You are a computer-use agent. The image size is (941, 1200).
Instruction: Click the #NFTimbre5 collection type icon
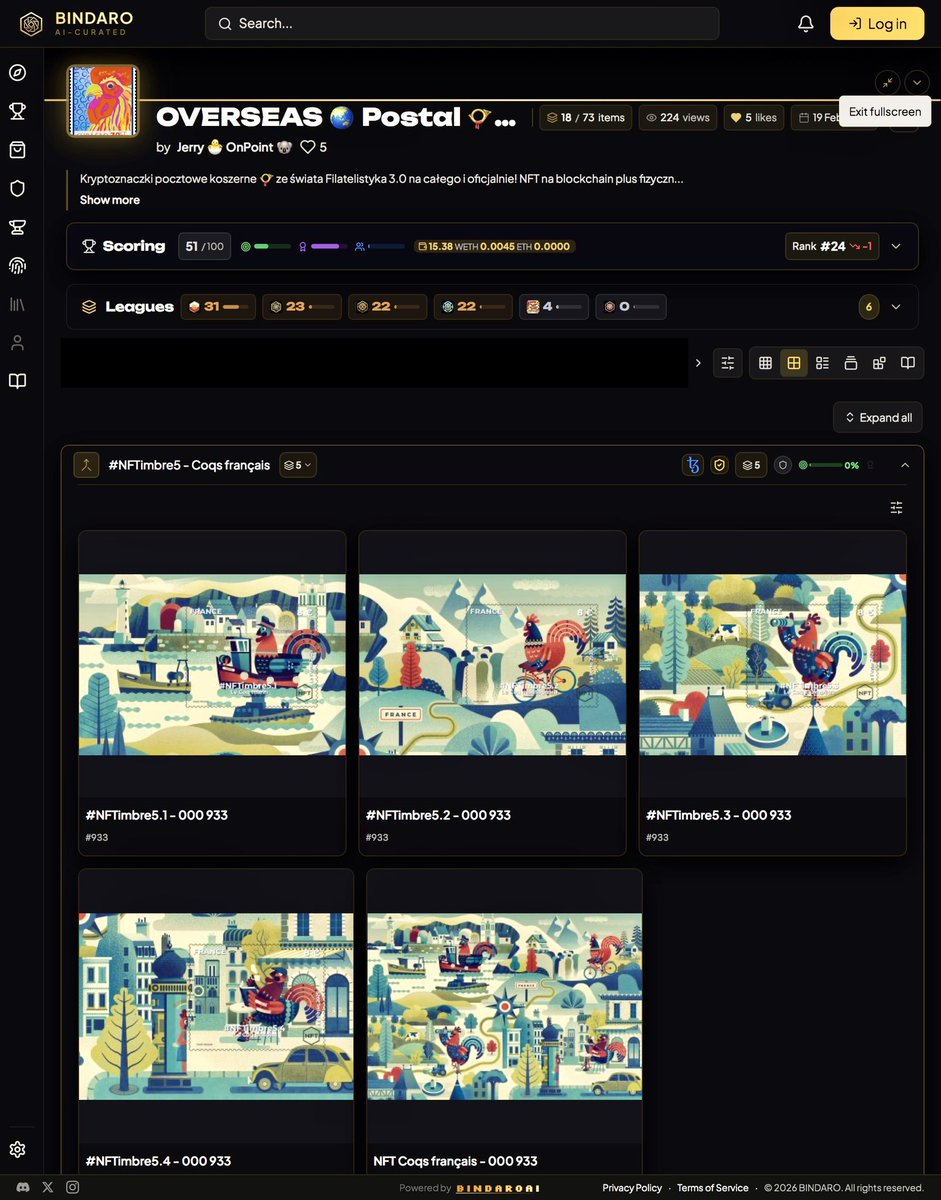(x=86, y=465)
